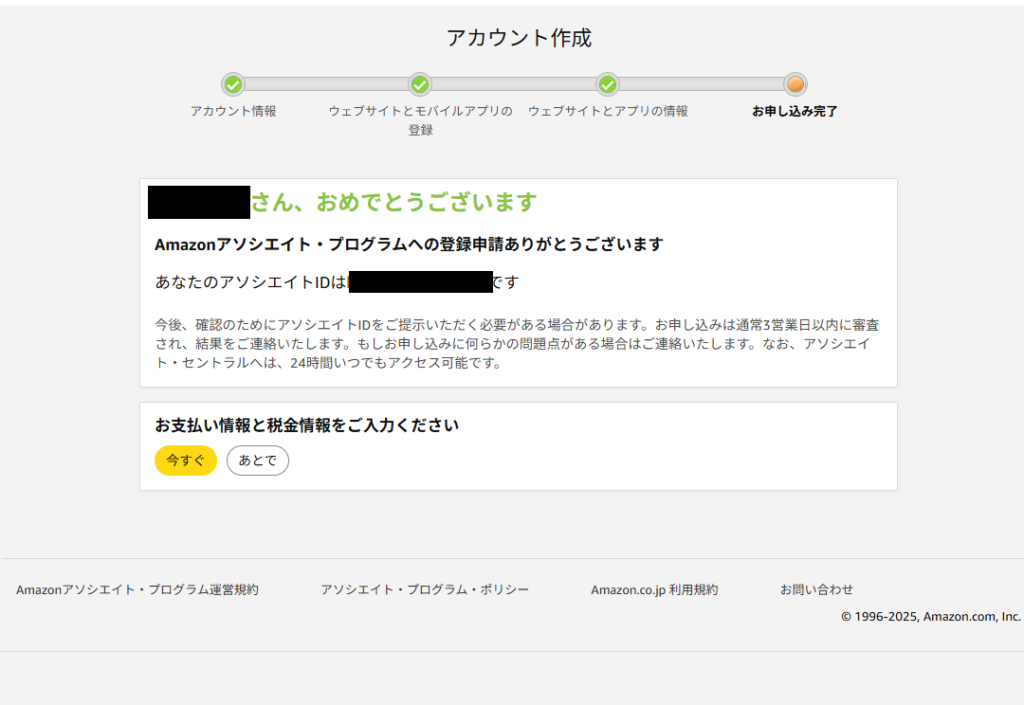Click the checkmark icon above ウェブサイトとアプリの情報
This screenshot has width=1024, height=705.
[x=607, y=85]
